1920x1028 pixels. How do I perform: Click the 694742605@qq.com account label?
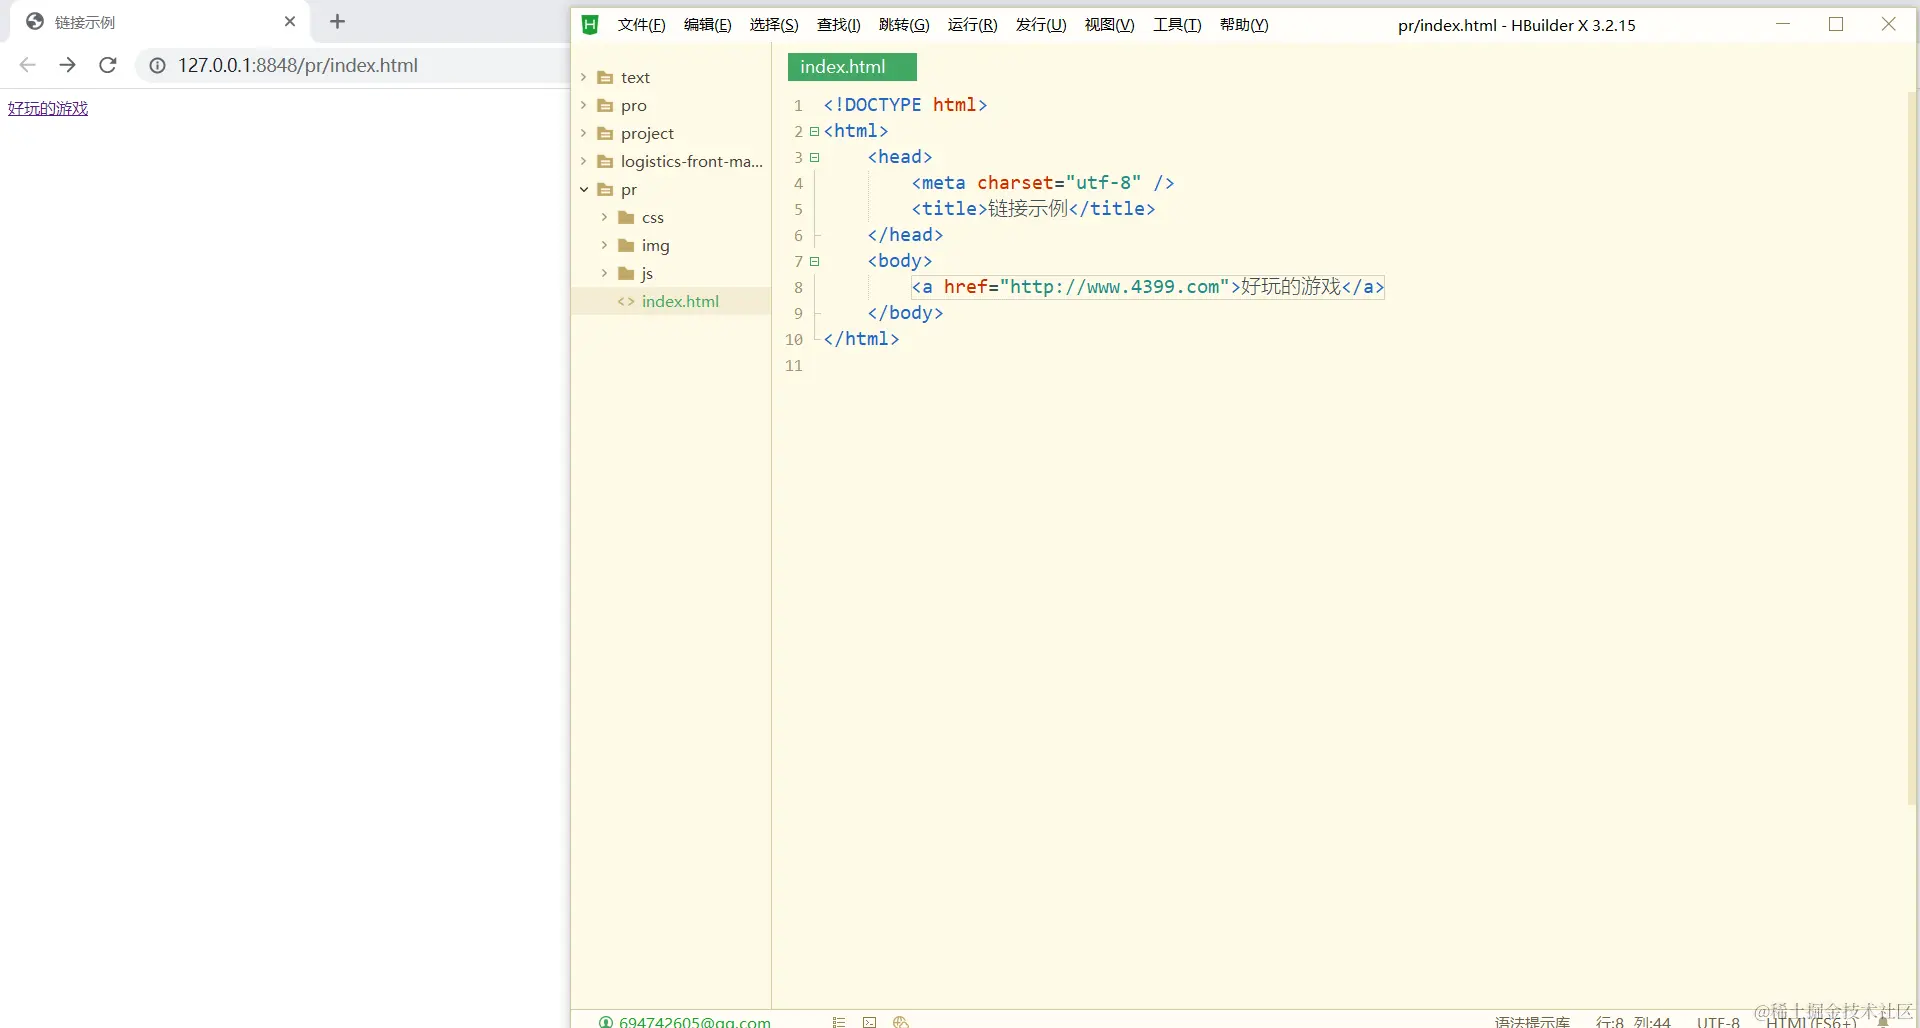(694, 1022)
